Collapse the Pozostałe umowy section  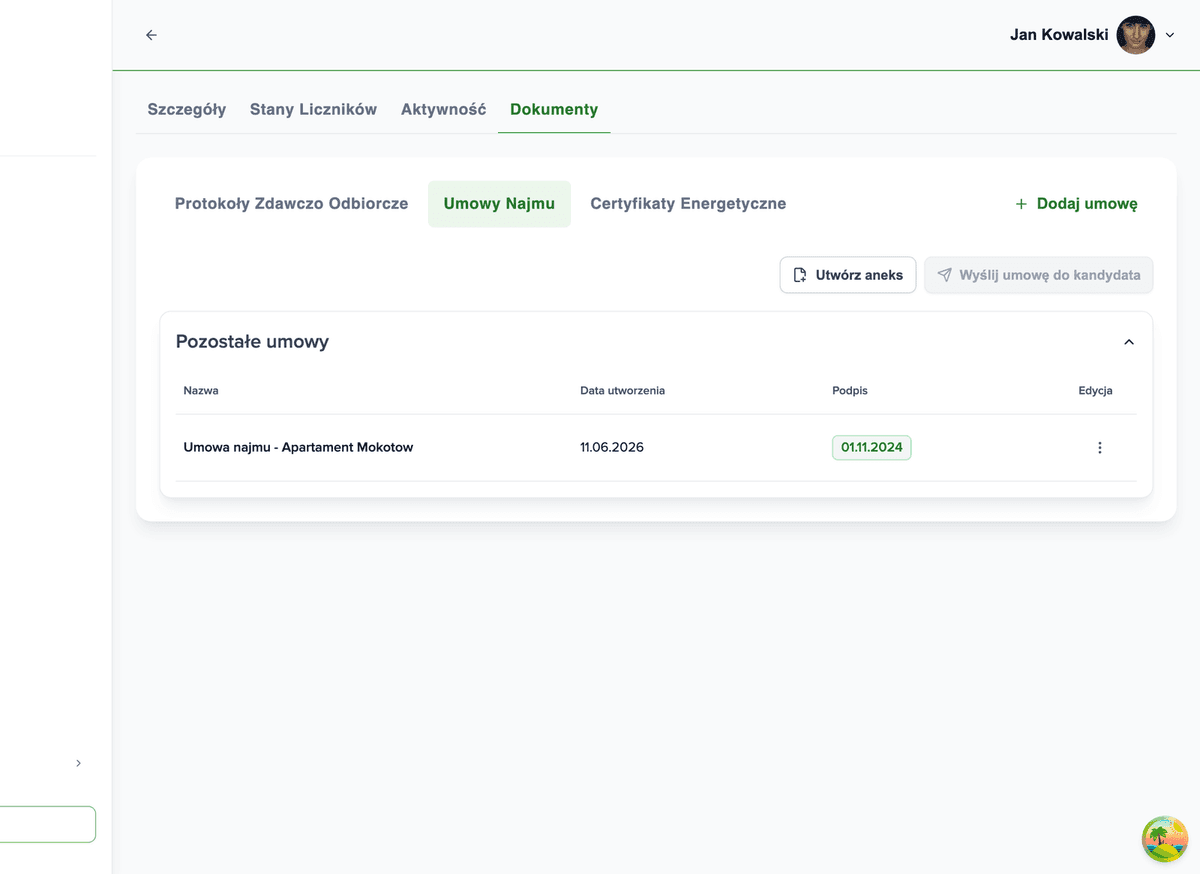click(x=1129, y=342)
